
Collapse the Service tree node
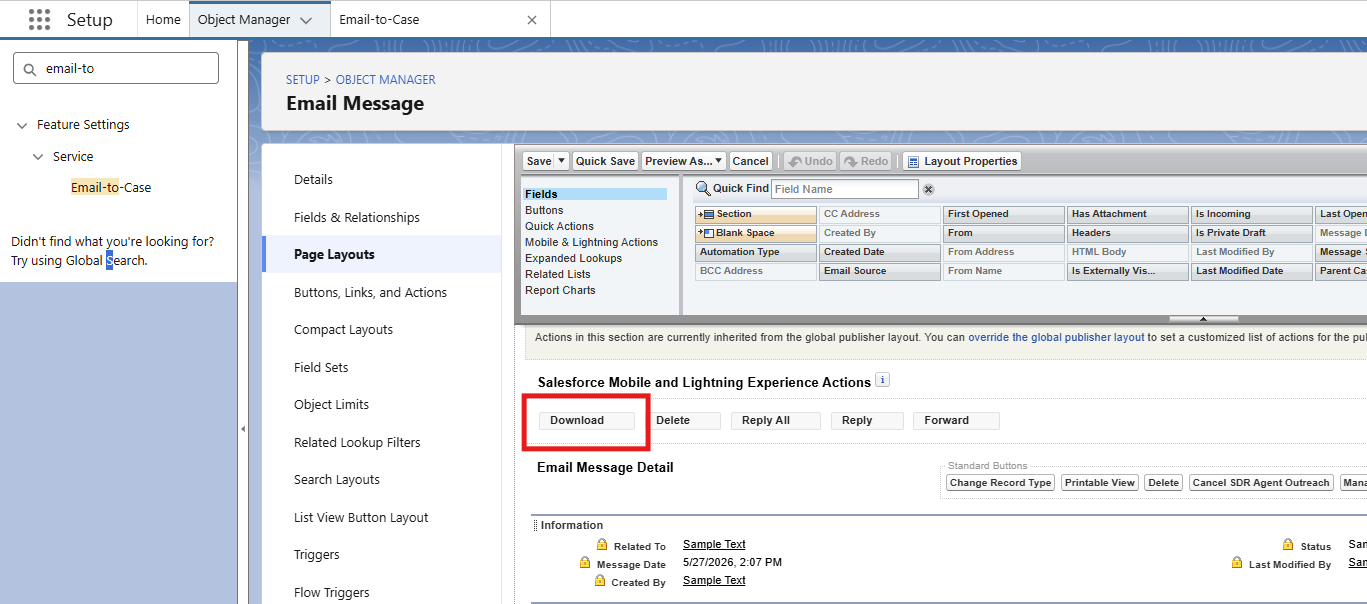click(x=38, y=157)
